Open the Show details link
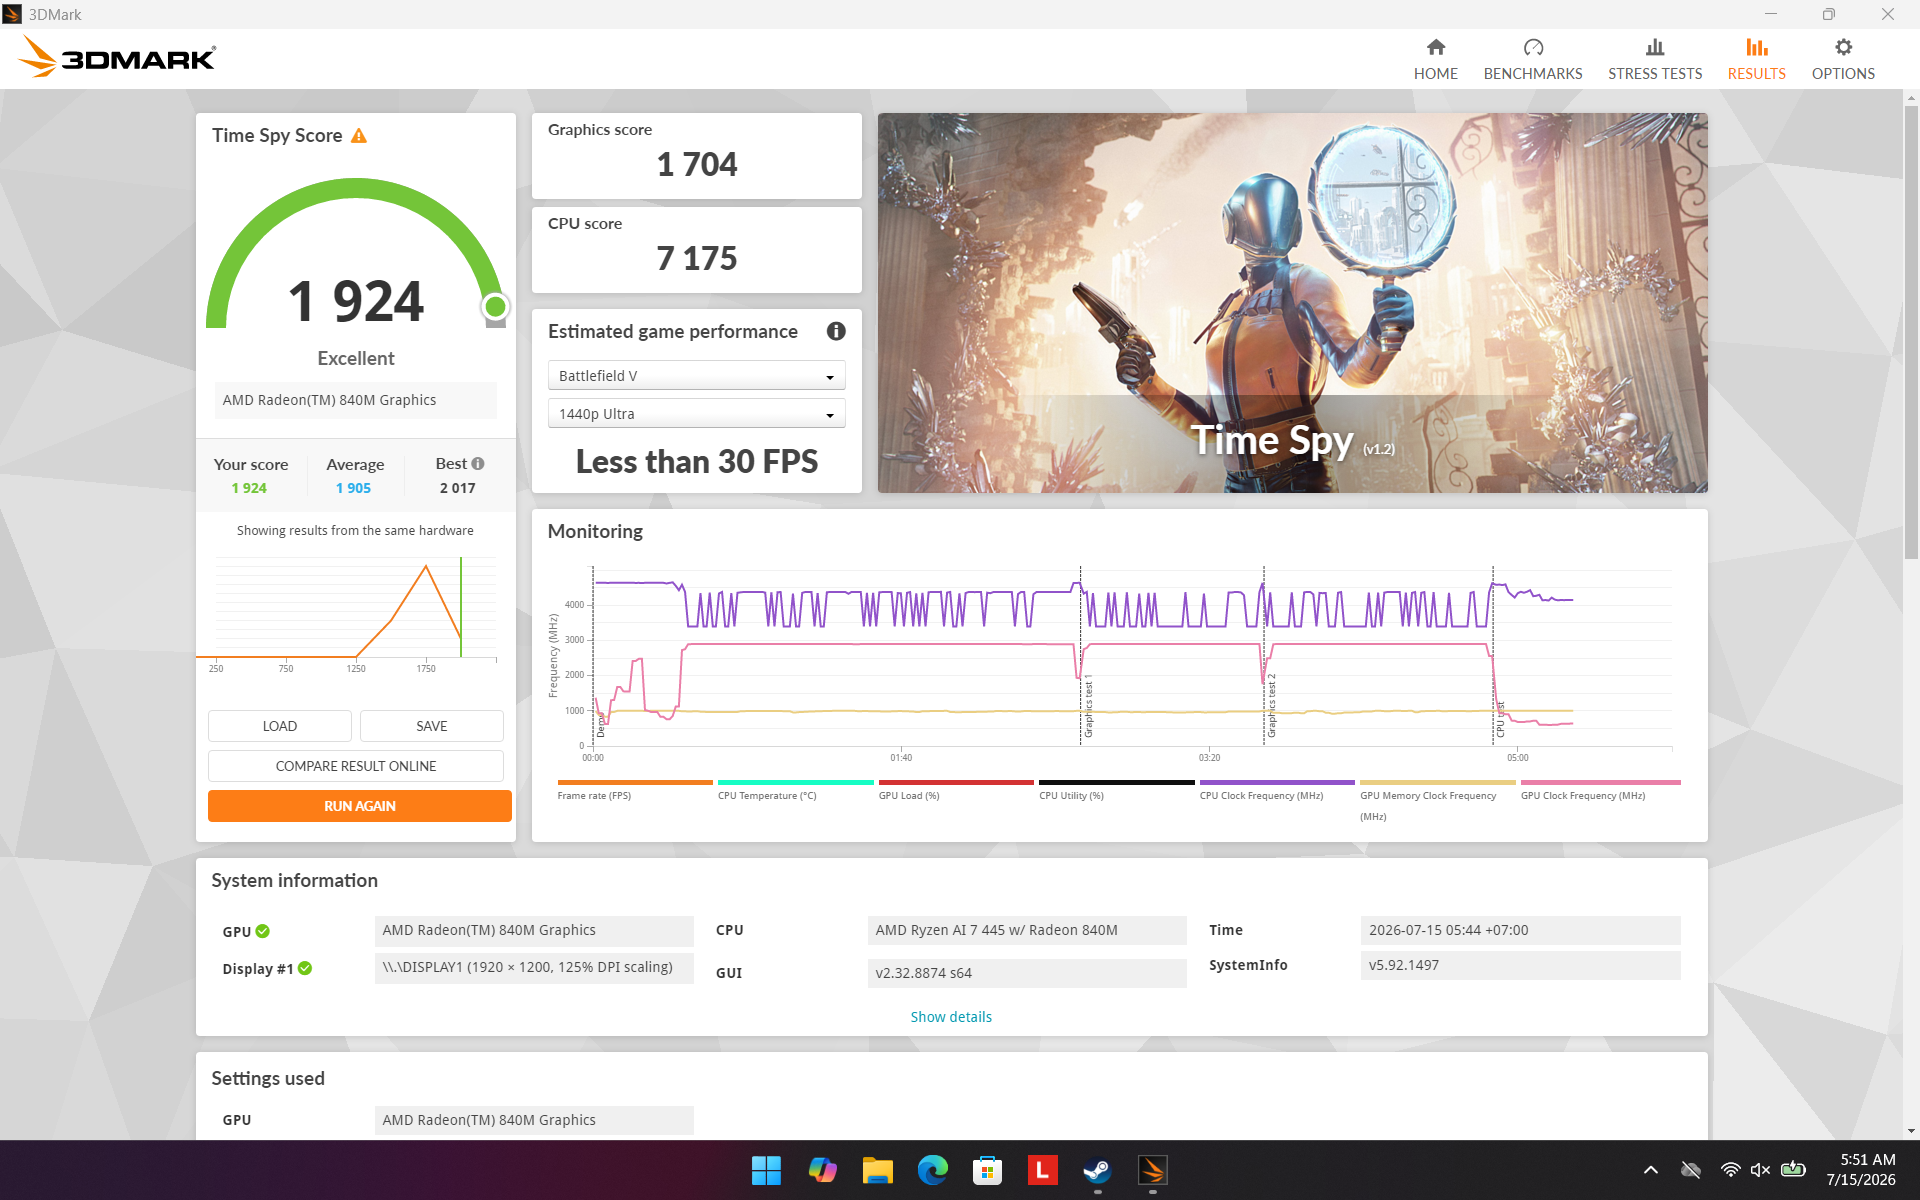The height and width of the screenshot is (1200, 1920). (951, 1017)
